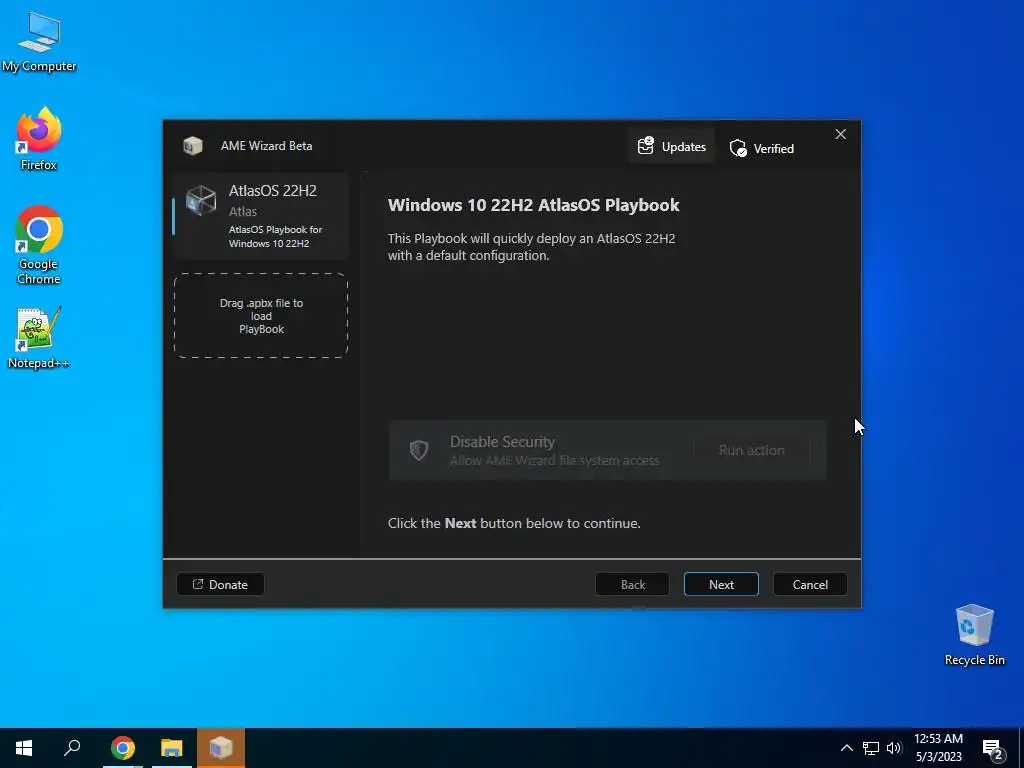Click the Drag .apbx file drop area
This screenshot has height=768, width=1024.
tap(261, 315)
